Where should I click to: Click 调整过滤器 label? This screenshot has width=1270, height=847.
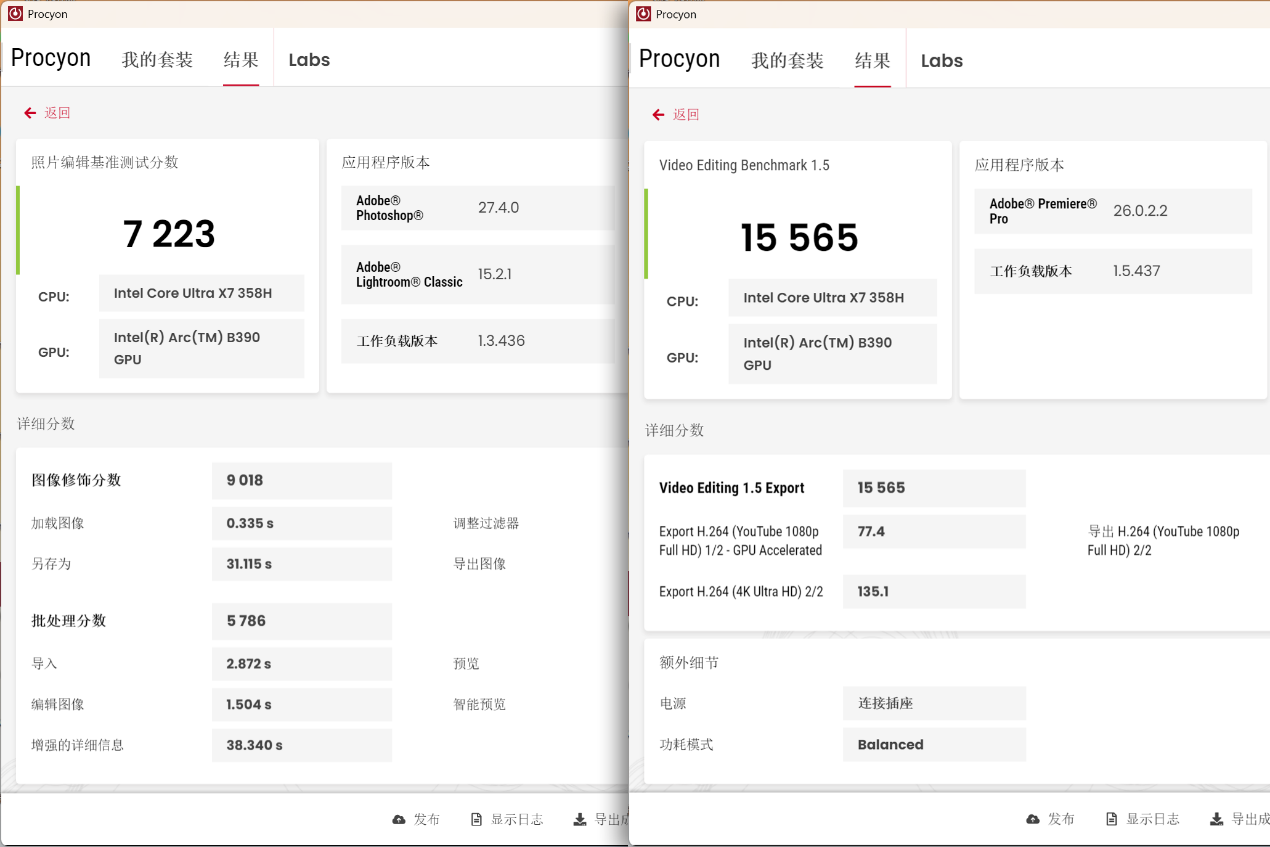point(486,523)
